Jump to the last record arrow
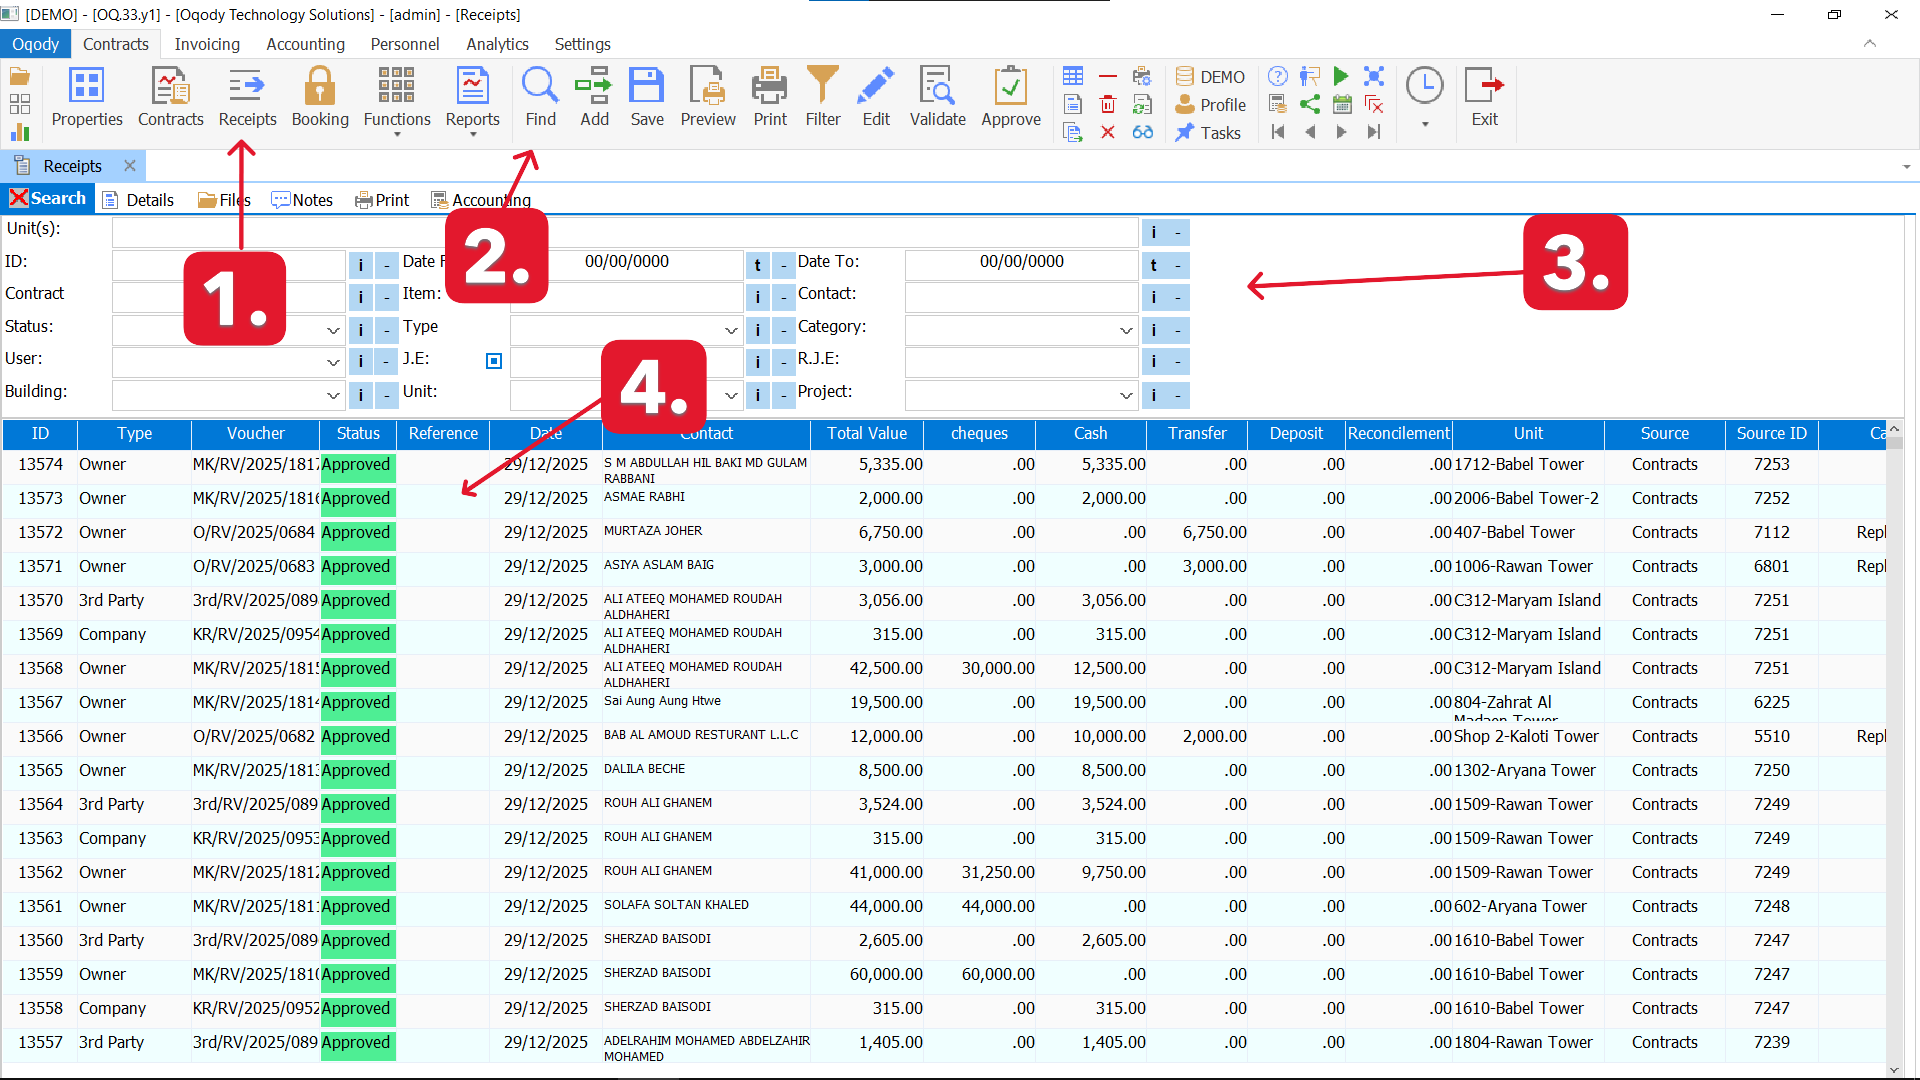The image size is (1920, 1080). 1374,132
